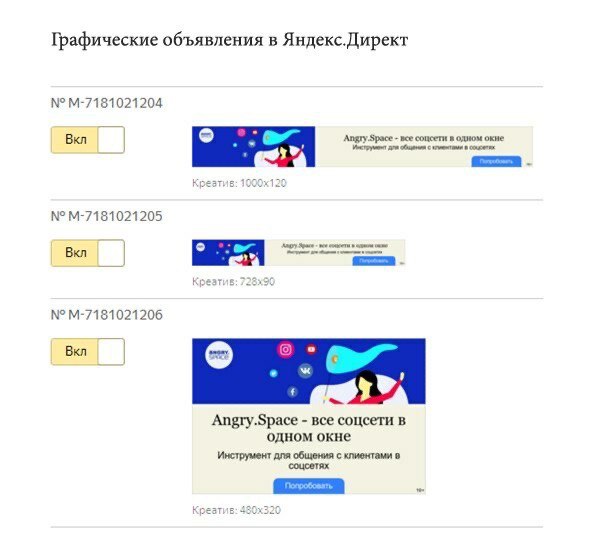Click the Angry Space logo in the 1000x120 banner
The width and height of the screenshot is (607, 544).
[206, 136]
